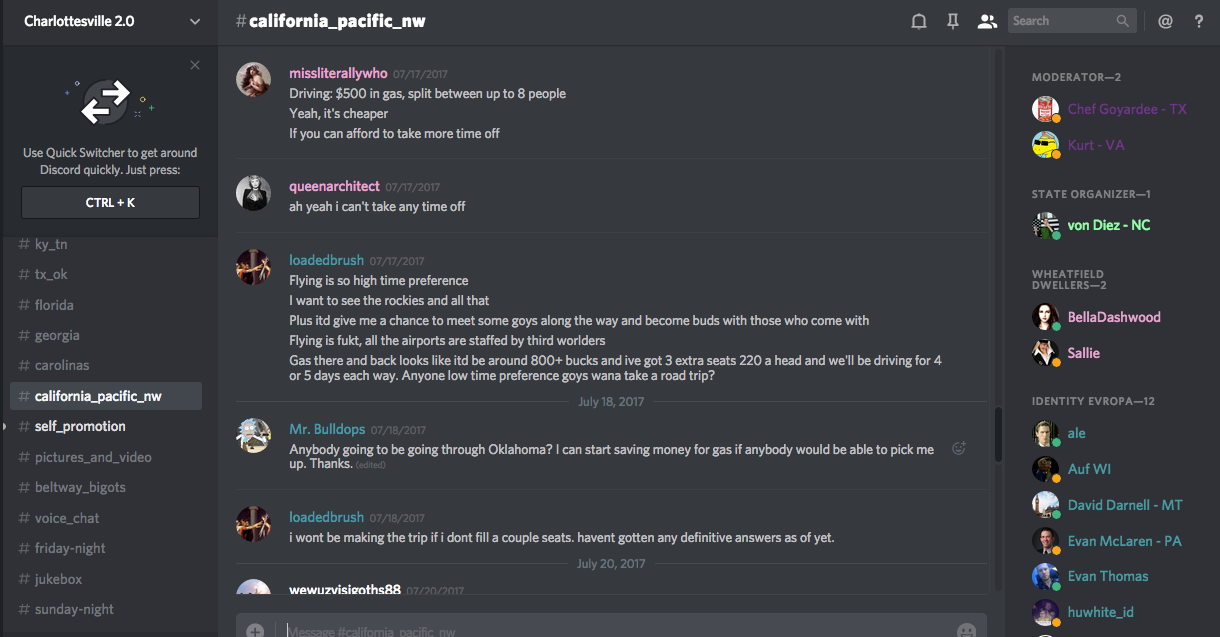Show pinned messages
Image resolution: width=1220 pixels, height=637 pixels.
[953, 21]
